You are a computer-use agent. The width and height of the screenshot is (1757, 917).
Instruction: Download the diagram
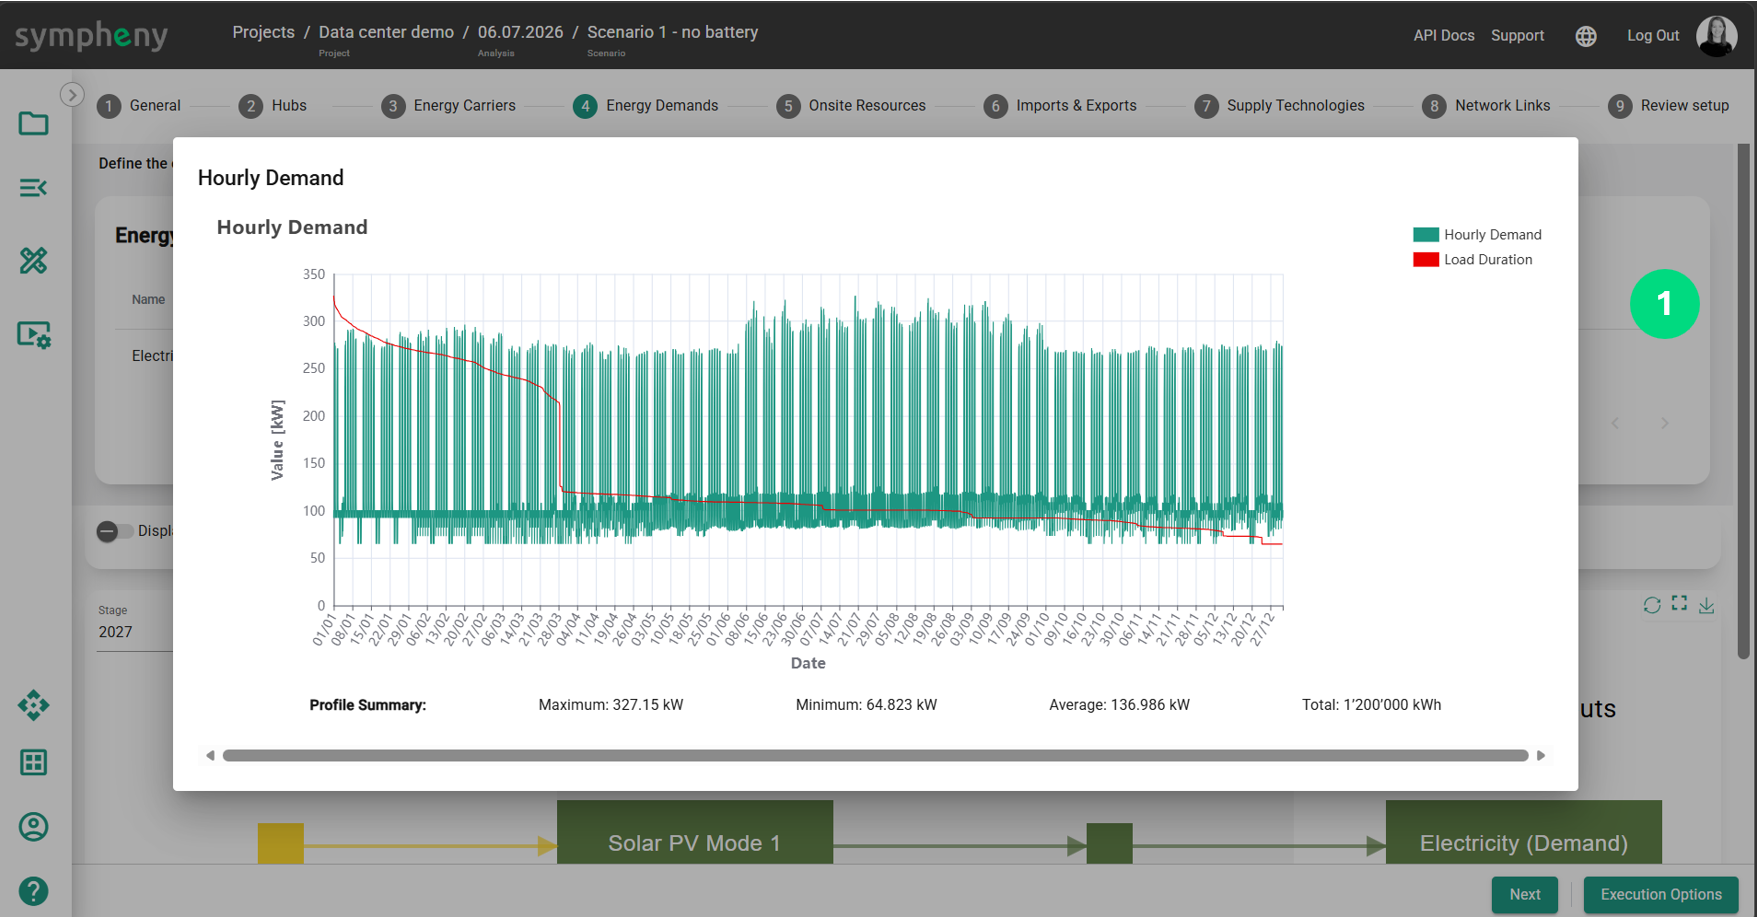click(x=1707, y=605)
